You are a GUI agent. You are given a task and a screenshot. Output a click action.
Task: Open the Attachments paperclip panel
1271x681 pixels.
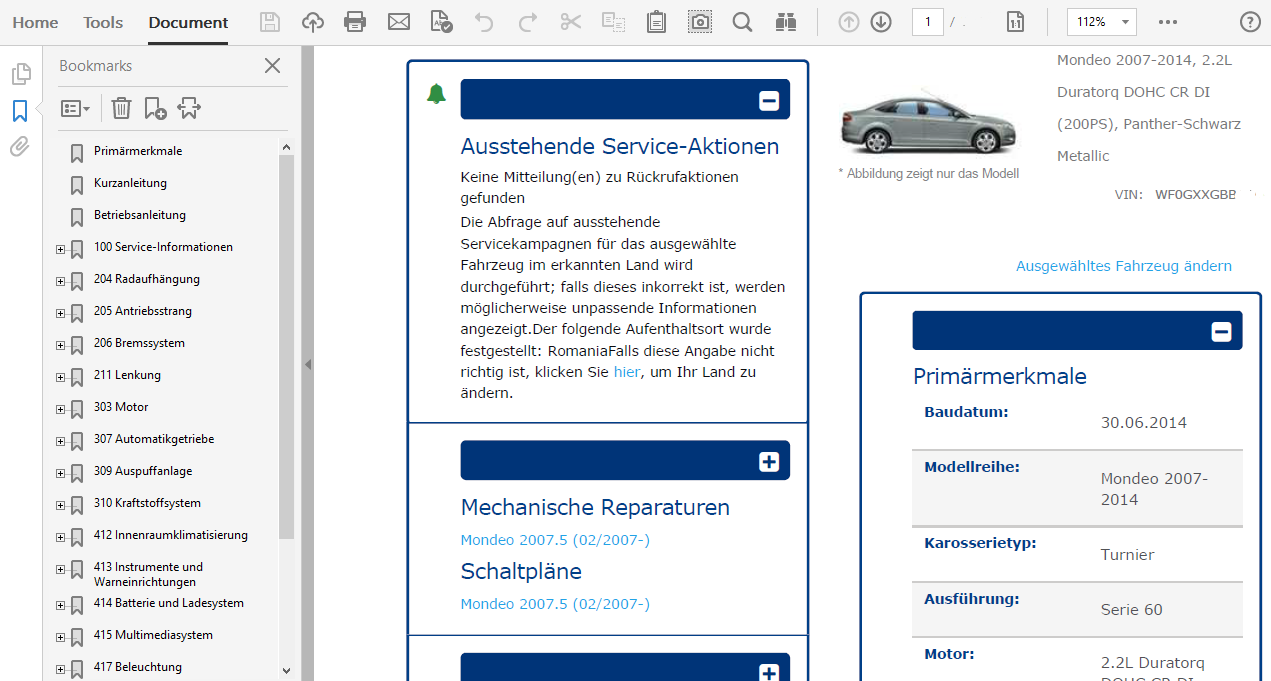pos(19,147)
